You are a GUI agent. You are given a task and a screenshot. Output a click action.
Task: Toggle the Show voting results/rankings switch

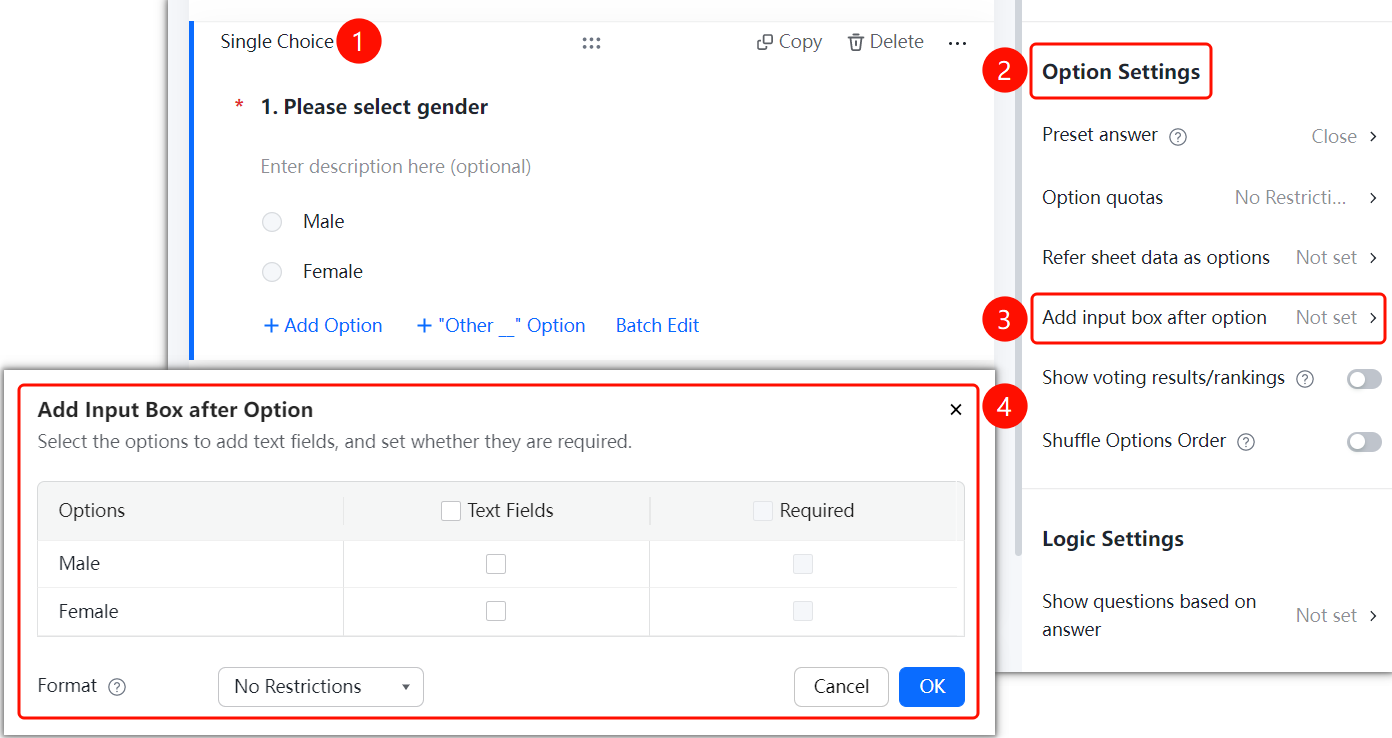pyautogui.click(x=1364, y=379)
